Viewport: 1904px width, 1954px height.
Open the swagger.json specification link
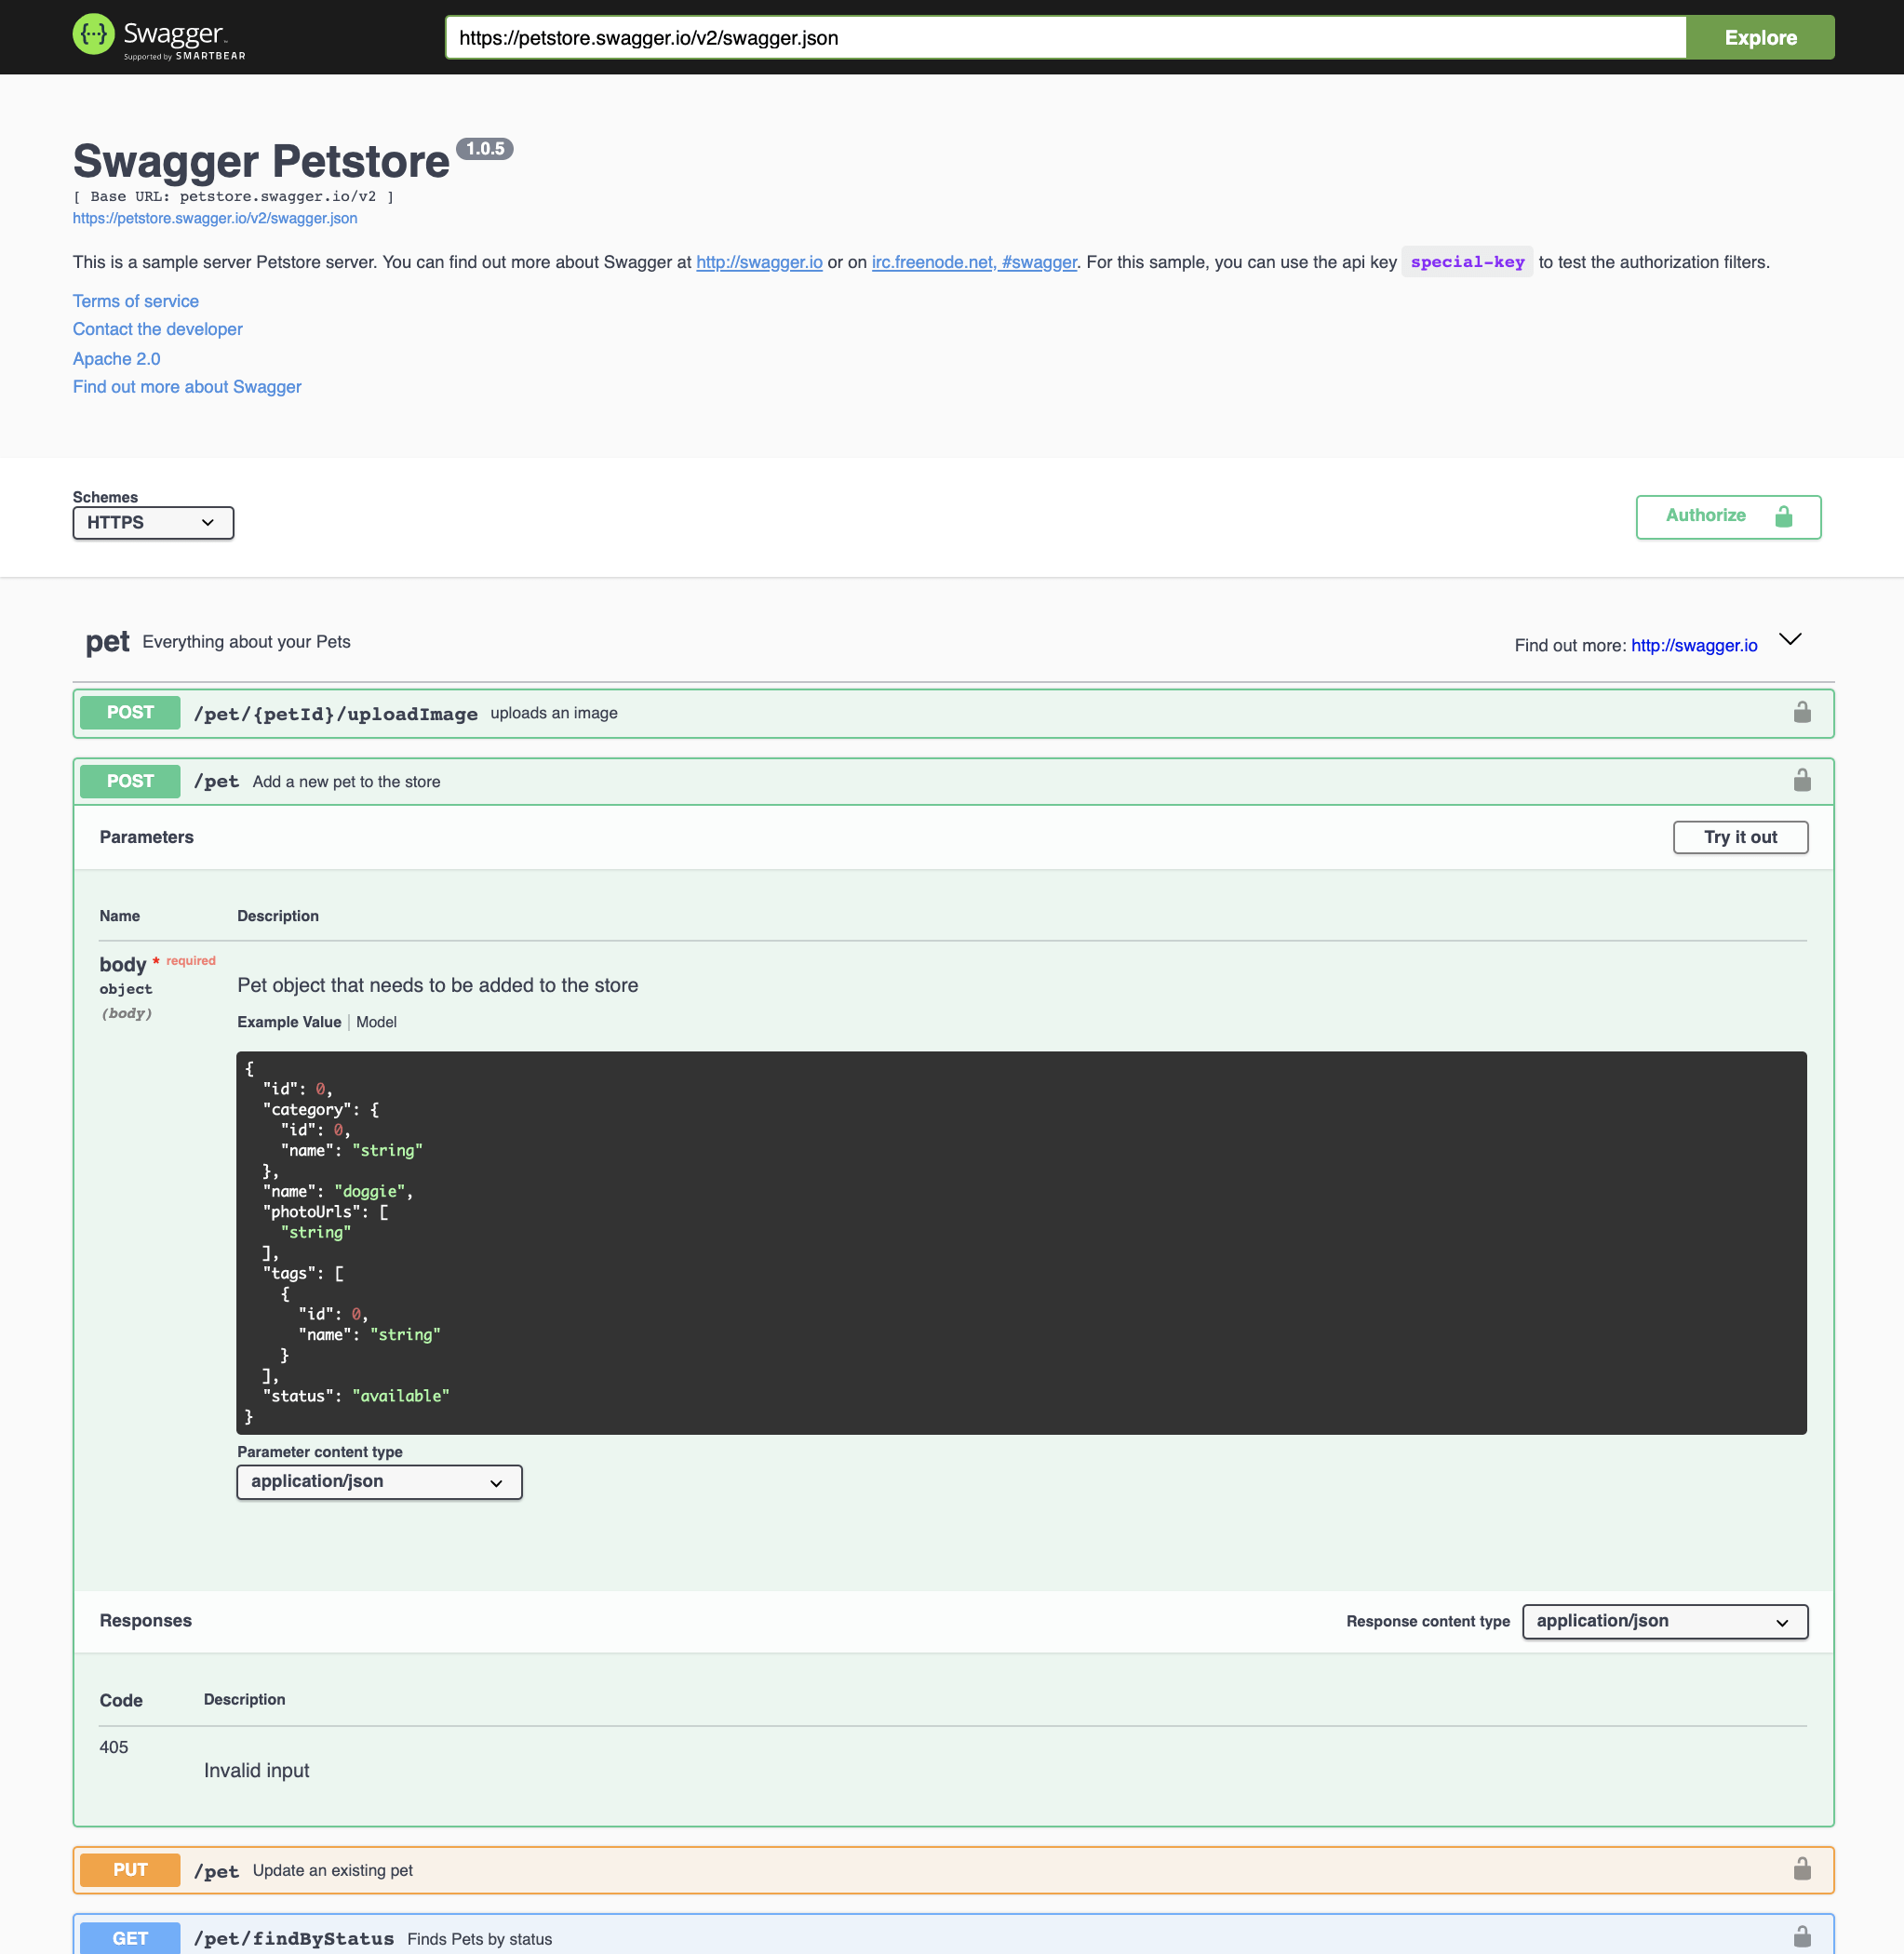(215, 217)
